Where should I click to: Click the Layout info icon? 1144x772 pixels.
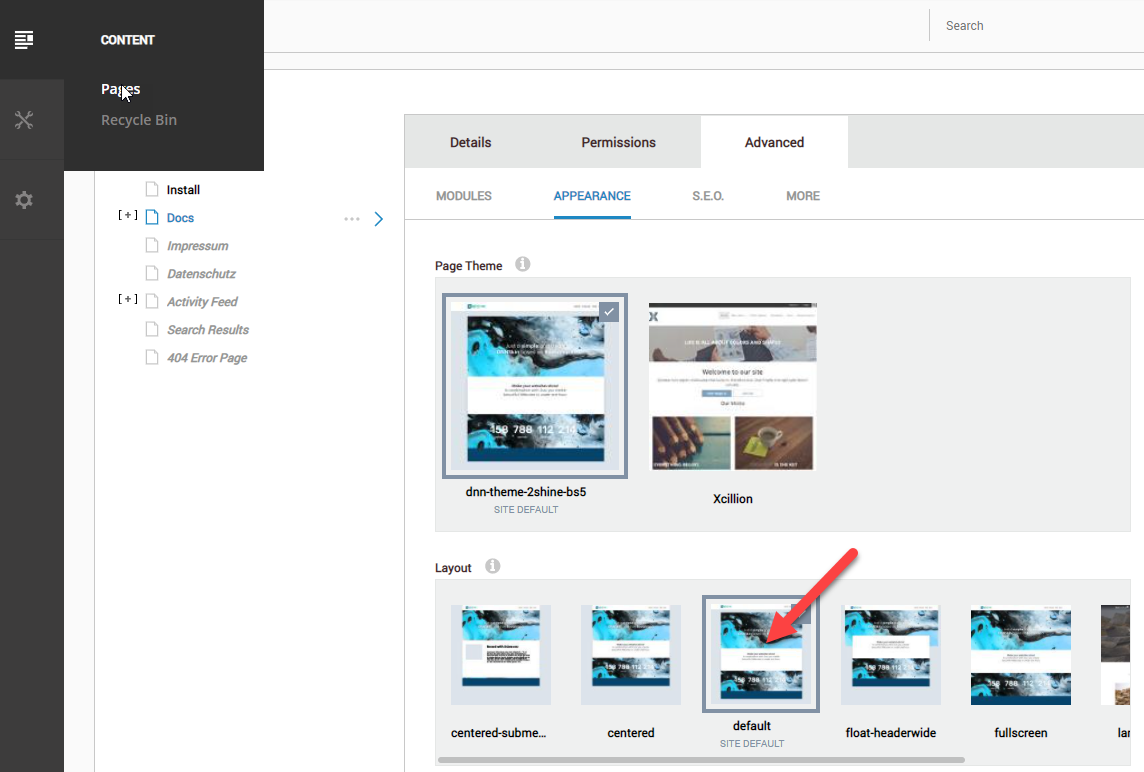click(492, 567)
